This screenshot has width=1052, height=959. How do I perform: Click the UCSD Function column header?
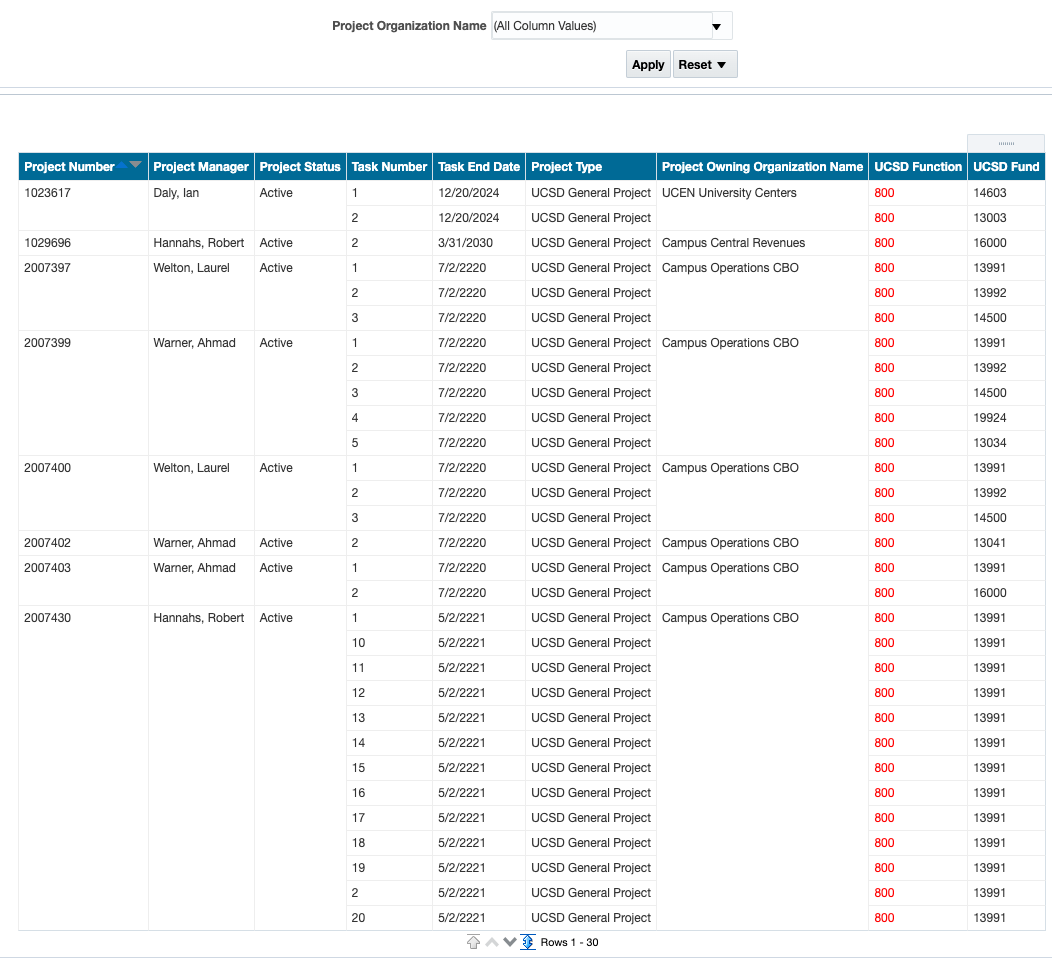click(917, 167)
